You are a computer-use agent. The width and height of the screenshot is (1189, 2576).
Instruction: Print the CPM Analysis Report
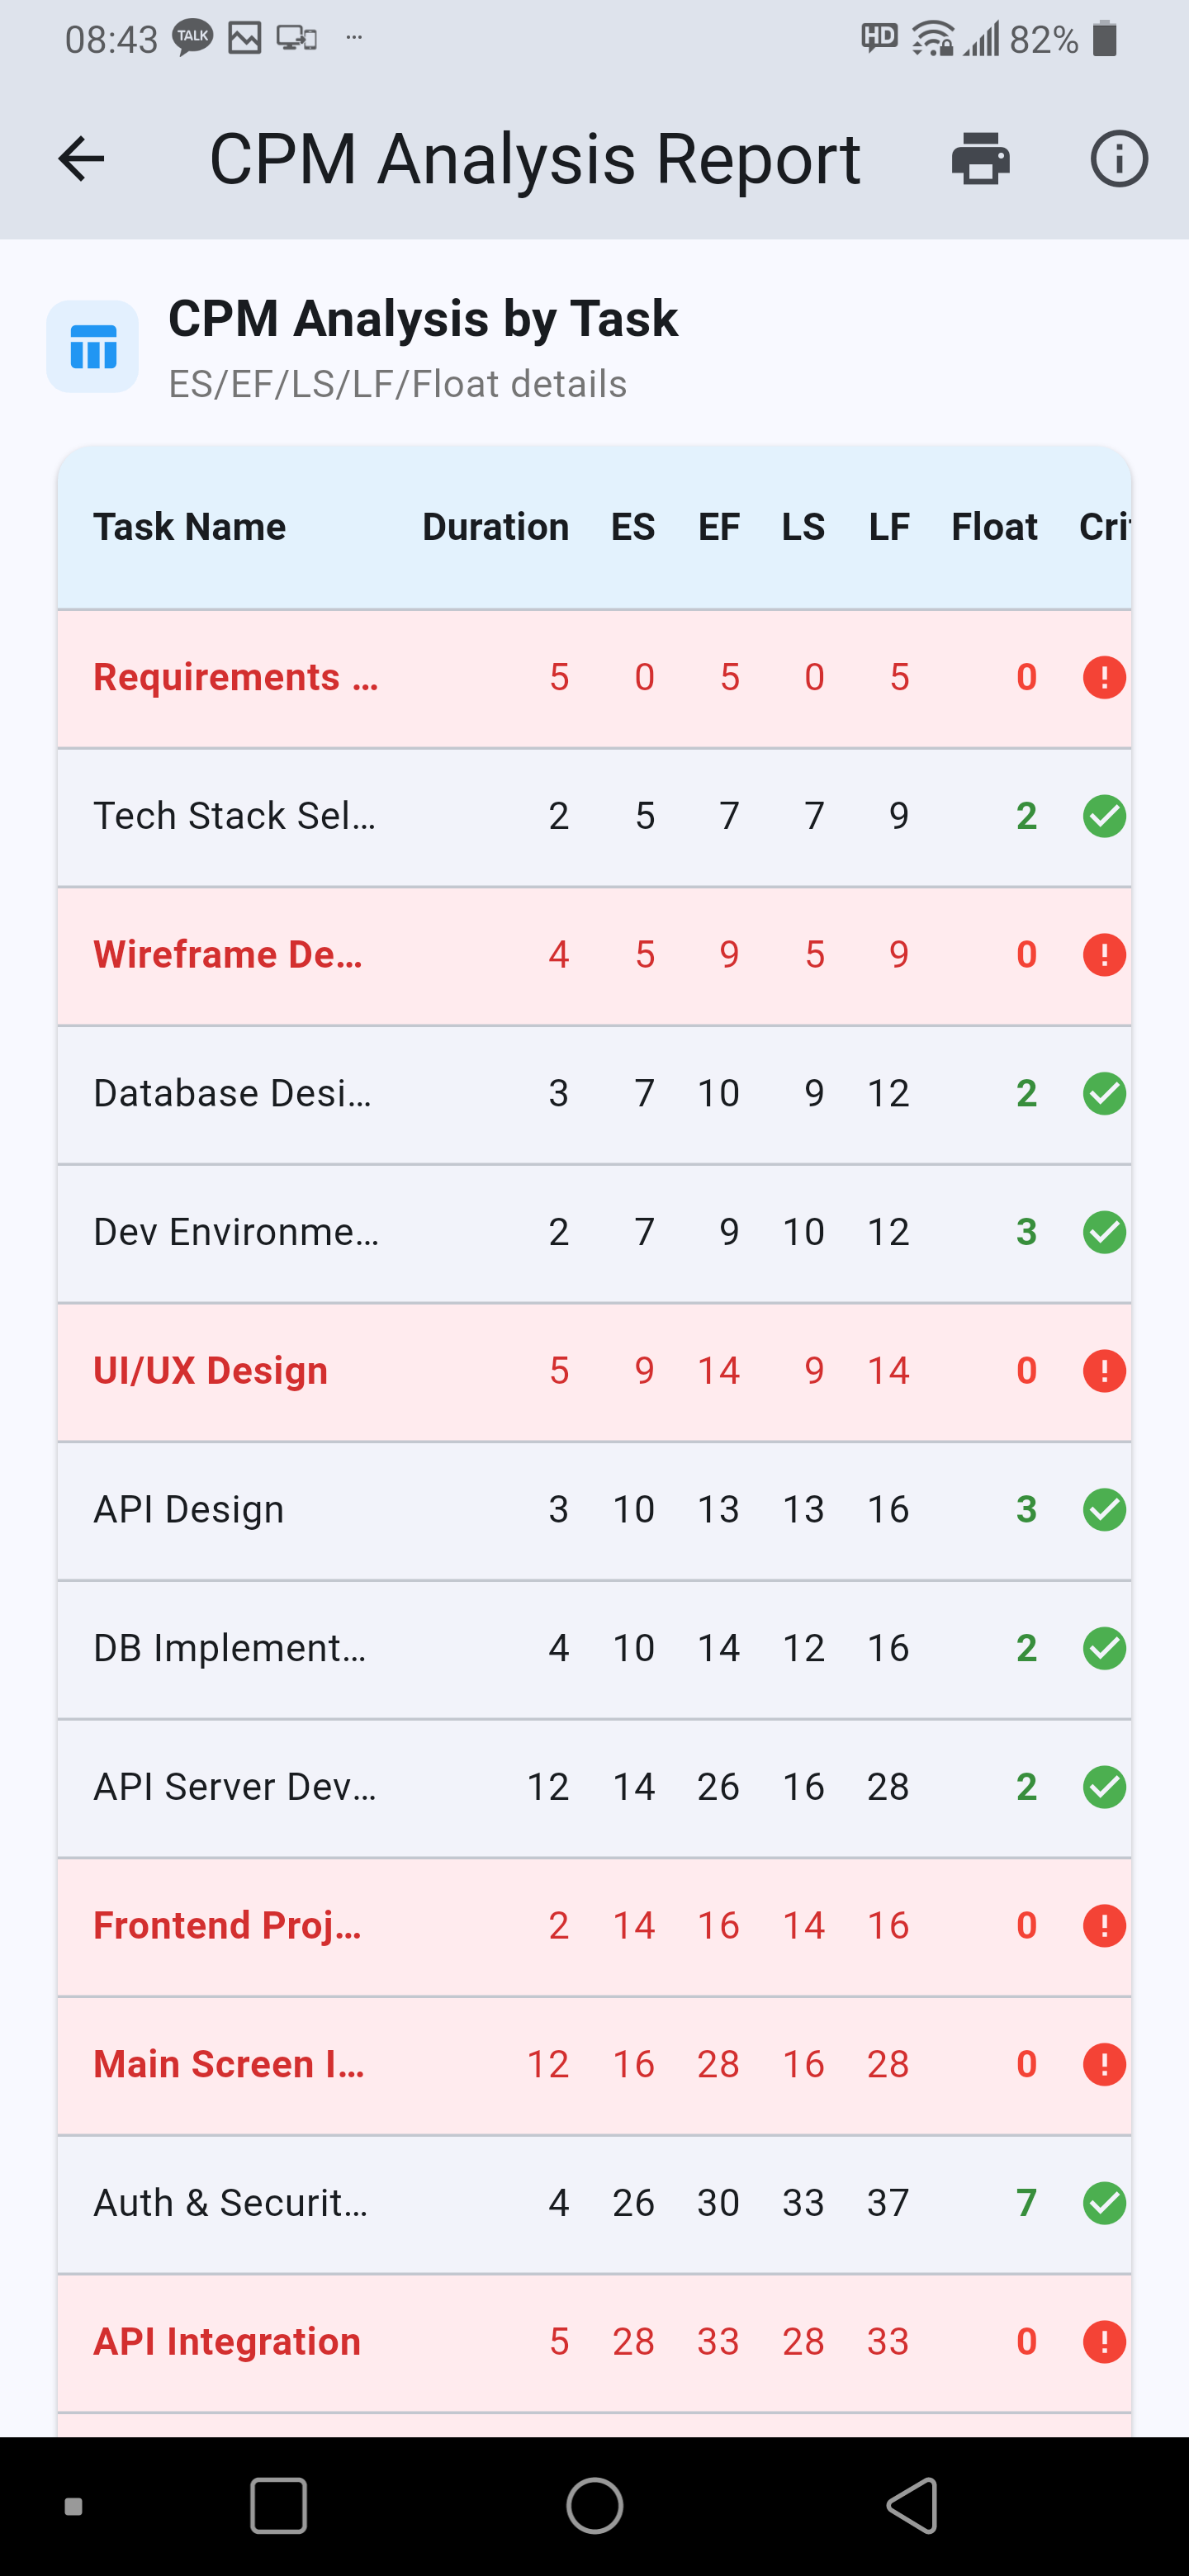[x=980, y=159]
